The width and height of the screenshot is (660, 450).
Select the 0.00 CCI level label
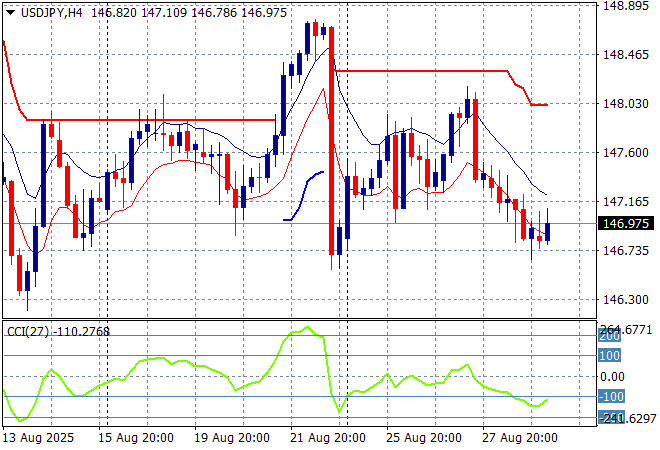click(612, 376)
